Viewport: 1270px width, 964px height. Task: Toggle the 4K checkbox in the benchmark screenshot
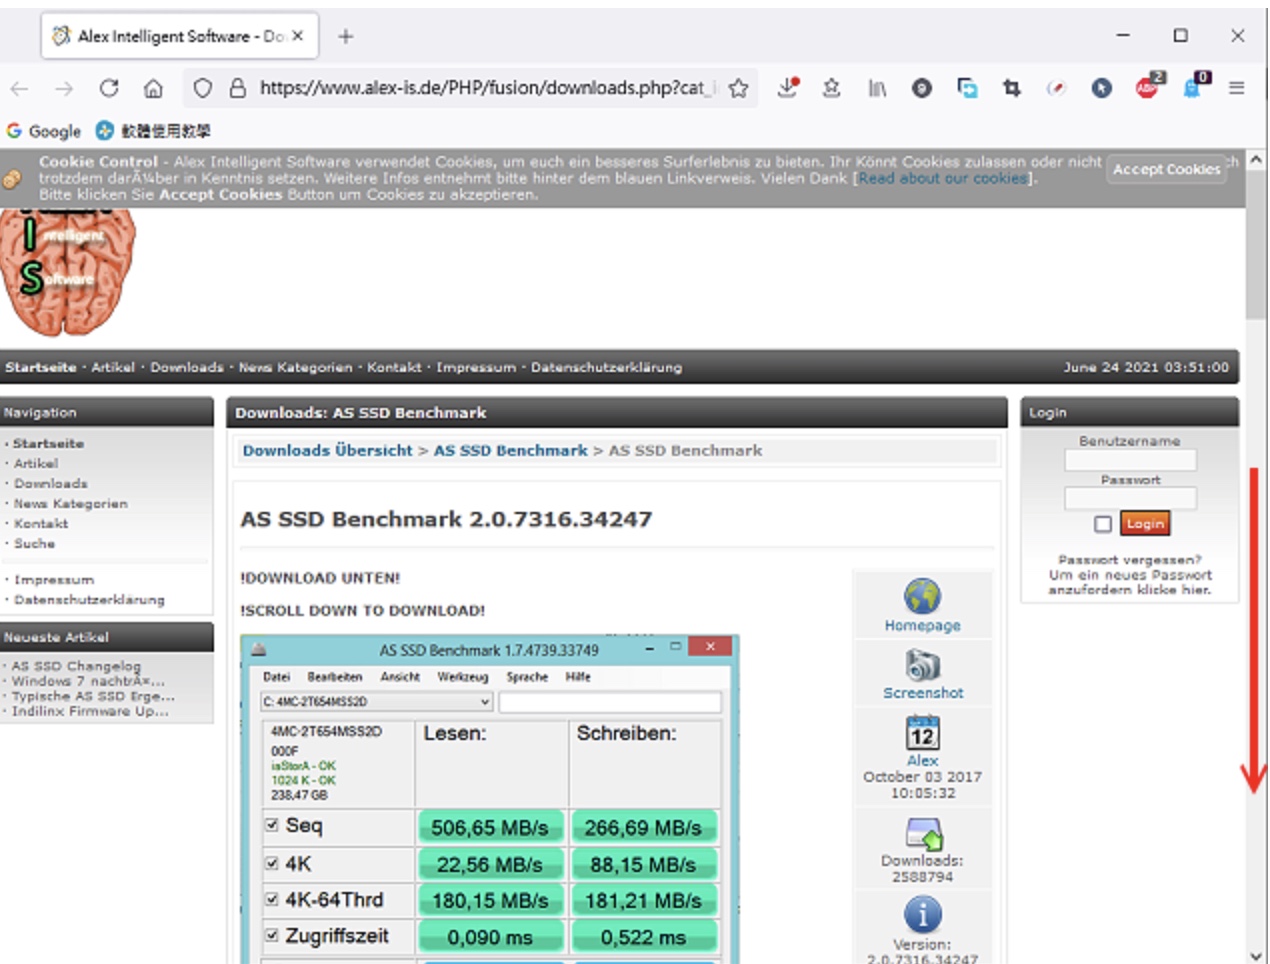point(271,863)
